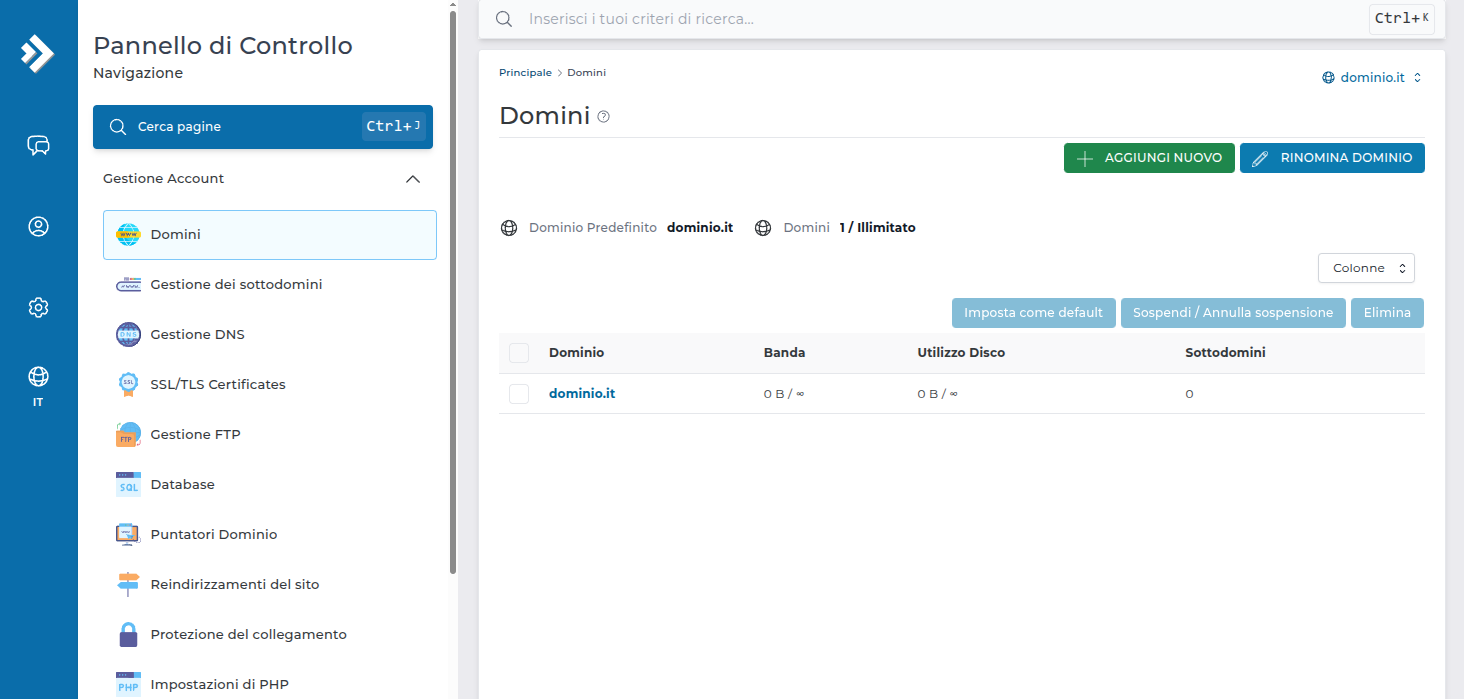Click the Reindirizzamenti del sito signpost icon
This screenshot has height=699, width=1464.
(128, 585)
